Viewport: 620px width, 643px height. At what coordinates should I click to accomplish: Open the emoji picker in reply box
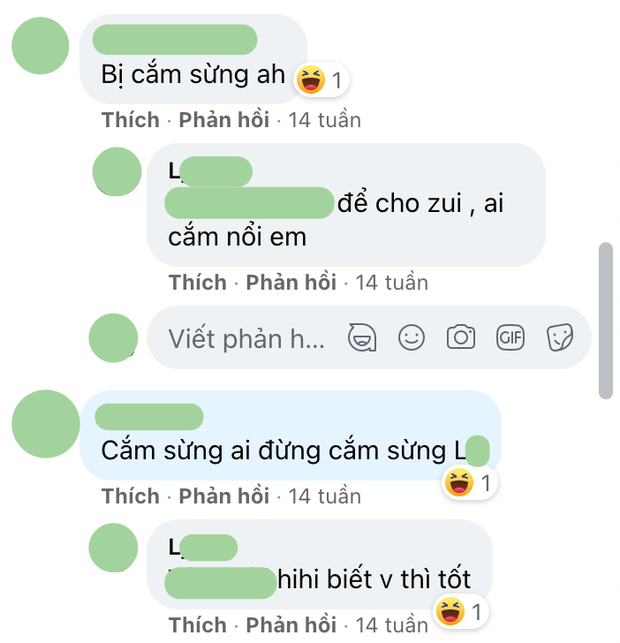411,337
